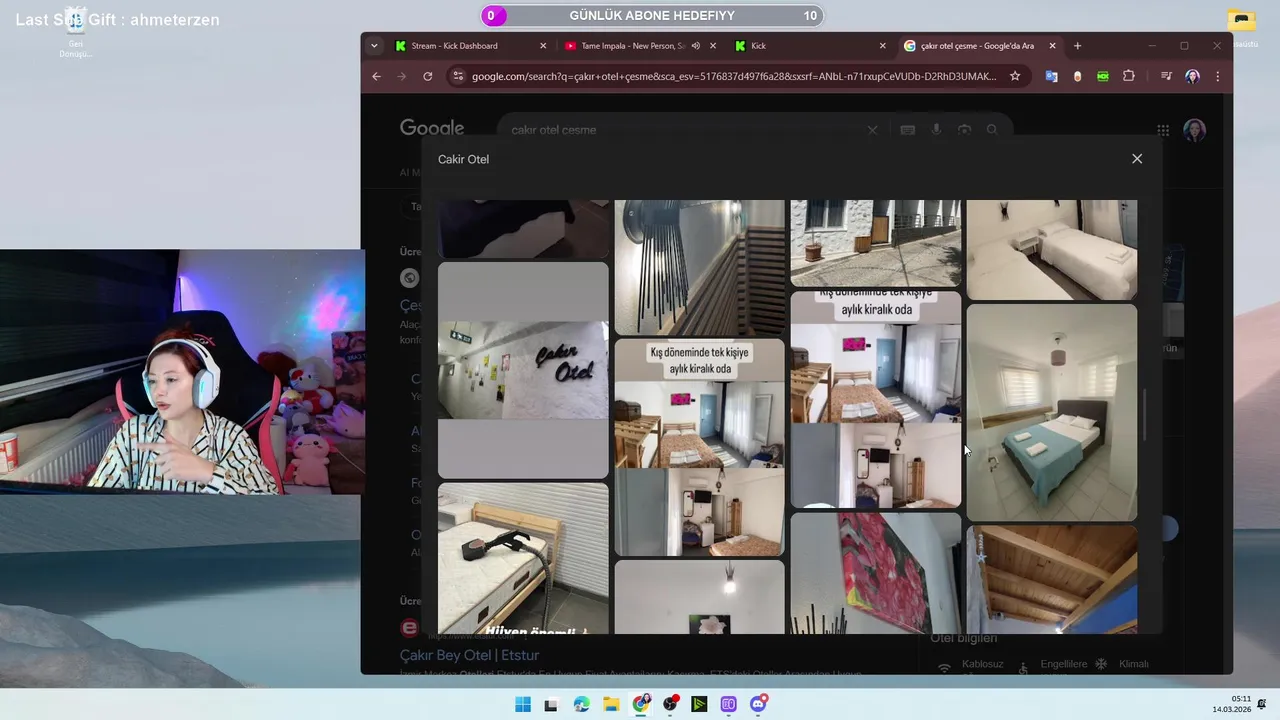Open the black hanging rods decor photo
1280x720 pixels.
tap(700, 267)
